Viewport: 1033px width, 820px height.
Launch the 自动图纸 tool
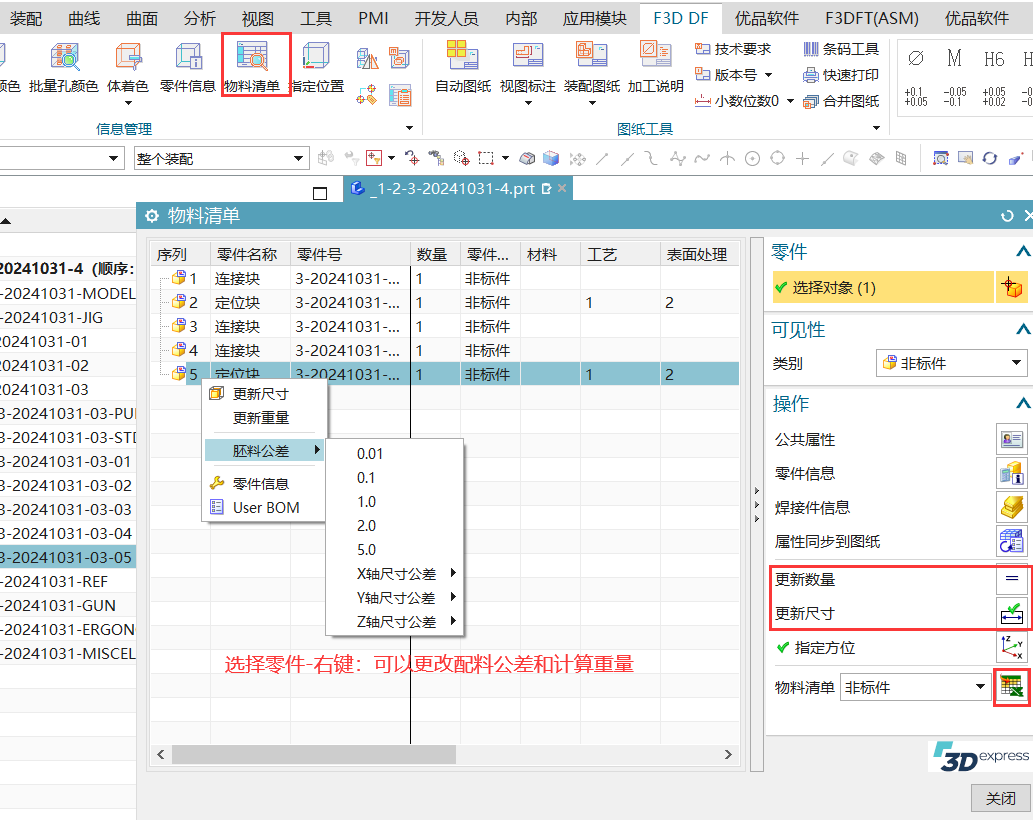click(x=463, y=66)
